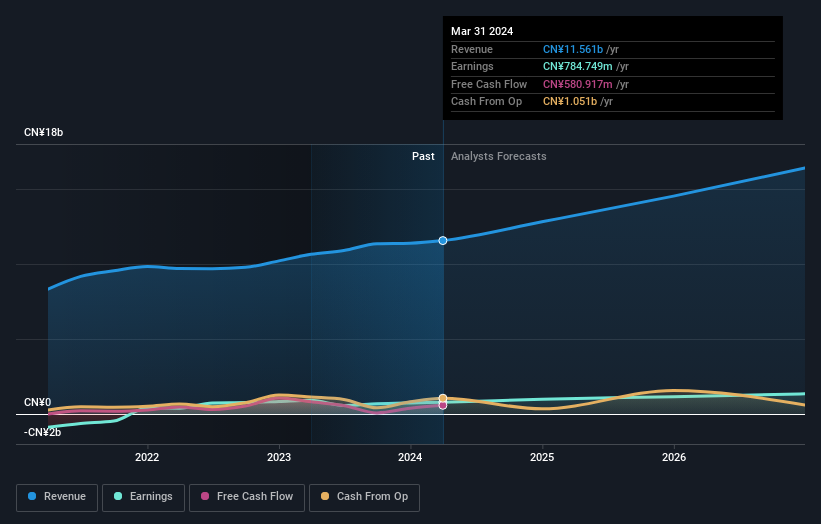Click the Cash From Op label in tooltip
Image resolution: width=821 pixels, height=524 pixels.
(486, 102)
